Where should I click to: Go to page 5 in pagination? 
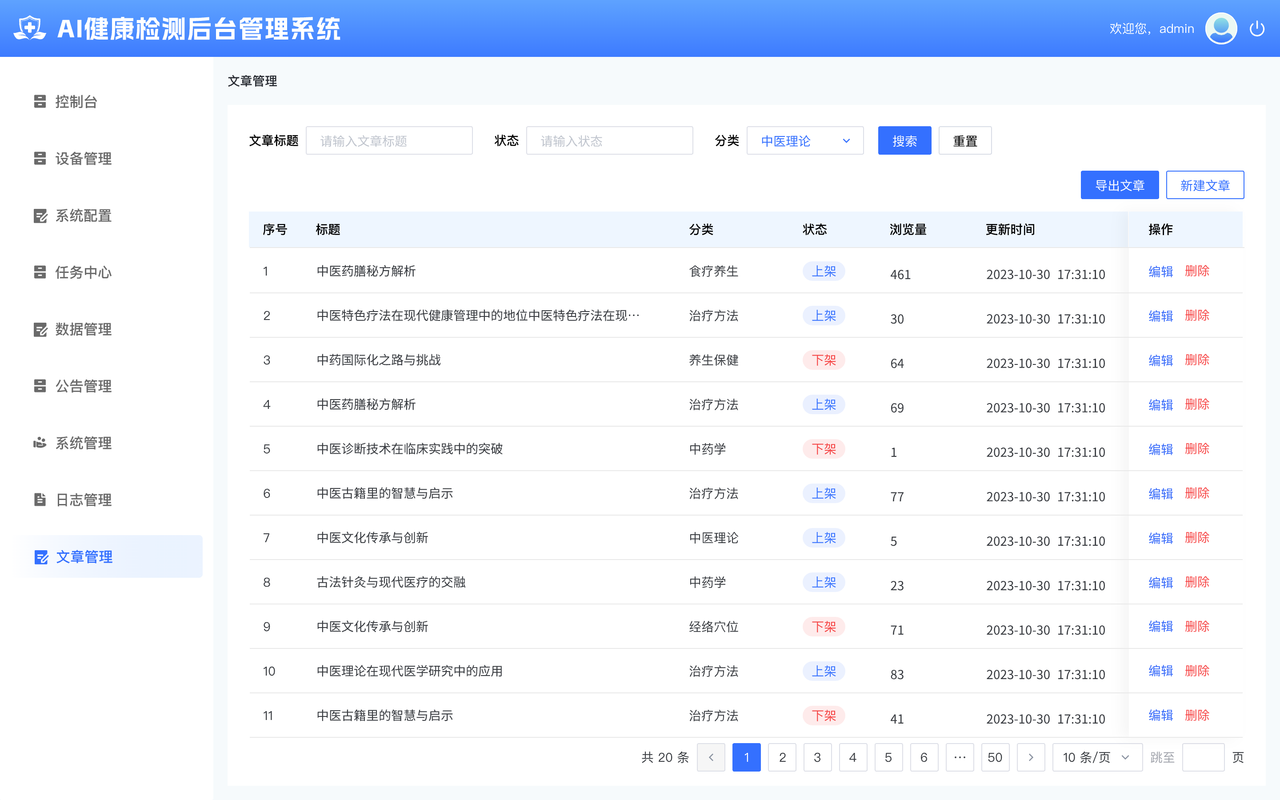pyautogui.click(x=888, y=757)
